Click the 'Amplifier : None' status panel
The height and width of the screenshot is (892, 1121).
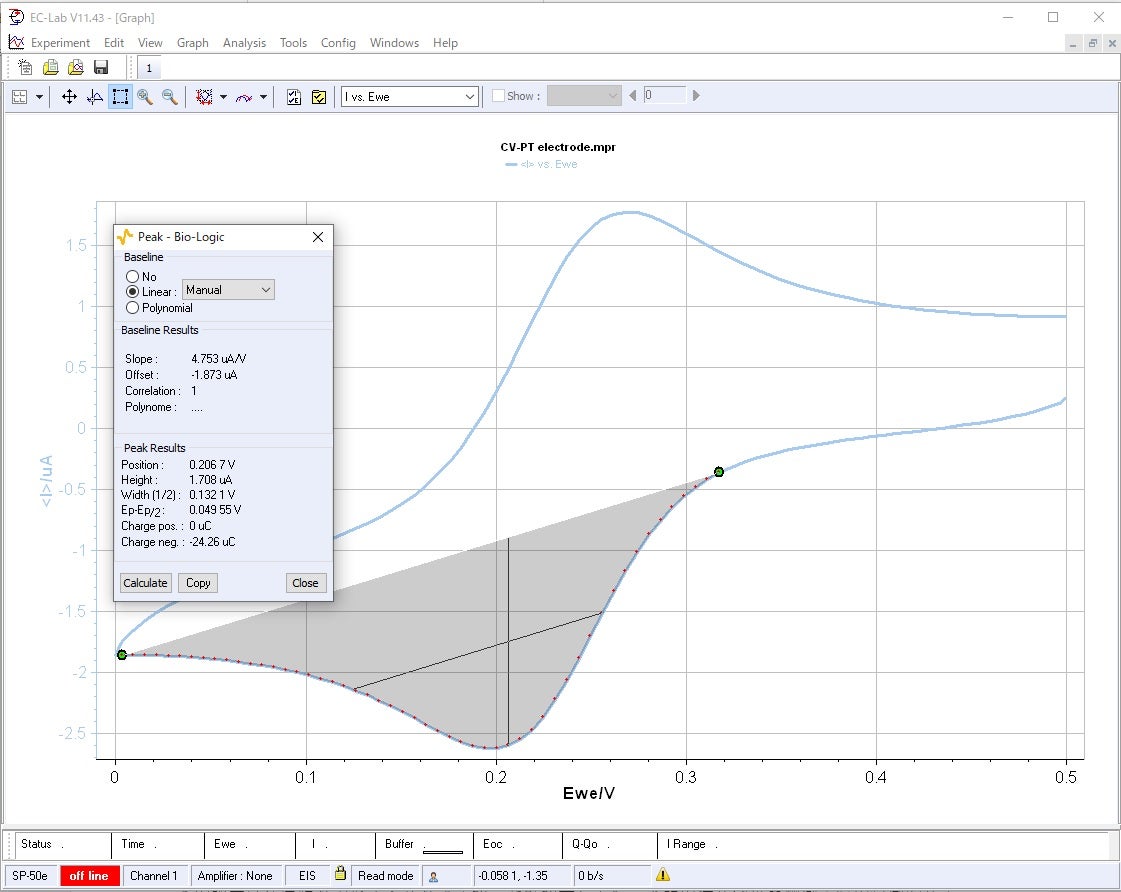pos(235,876)
